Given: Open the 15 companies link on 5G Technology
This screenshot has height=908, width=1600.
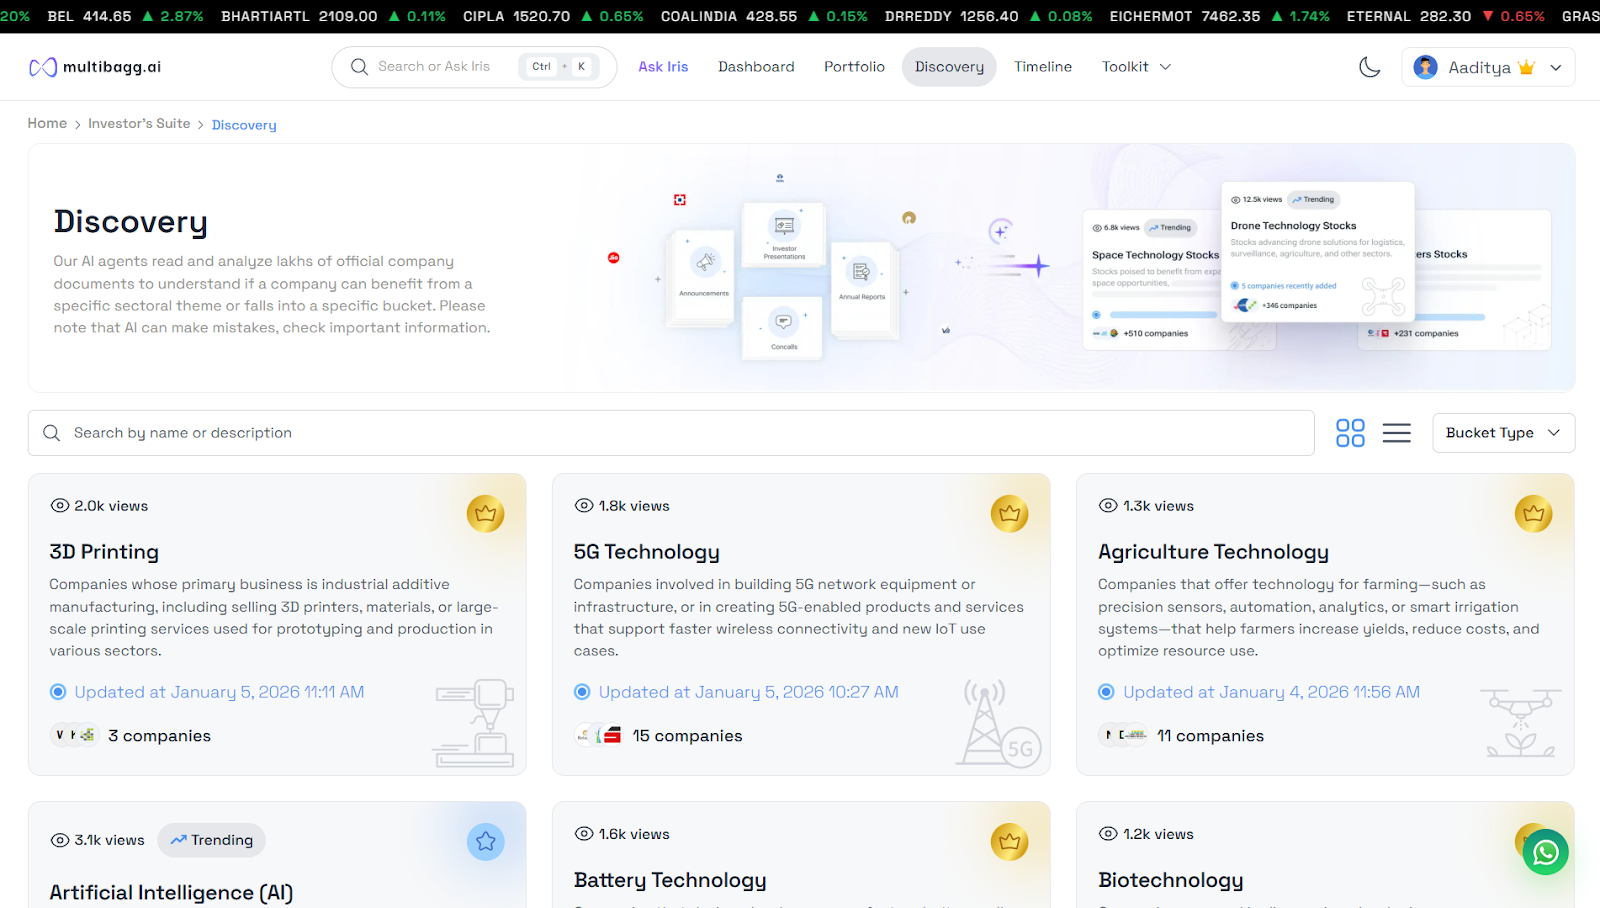Looking at the screenshot, I should tap(687, 735).
